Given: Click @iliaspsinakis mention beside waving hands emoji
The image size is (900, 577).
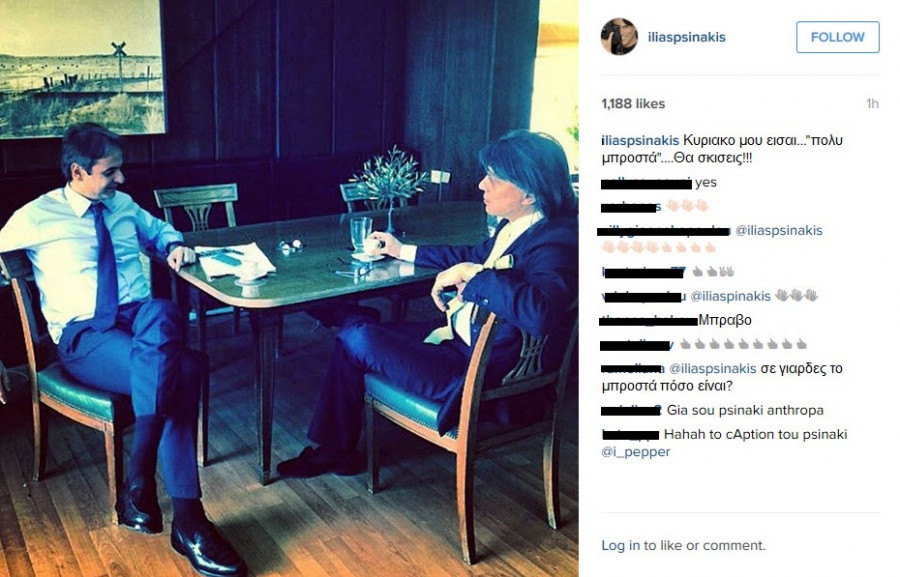Looking at the screenshot, I should pyautogui.click(x=730, y=296).
